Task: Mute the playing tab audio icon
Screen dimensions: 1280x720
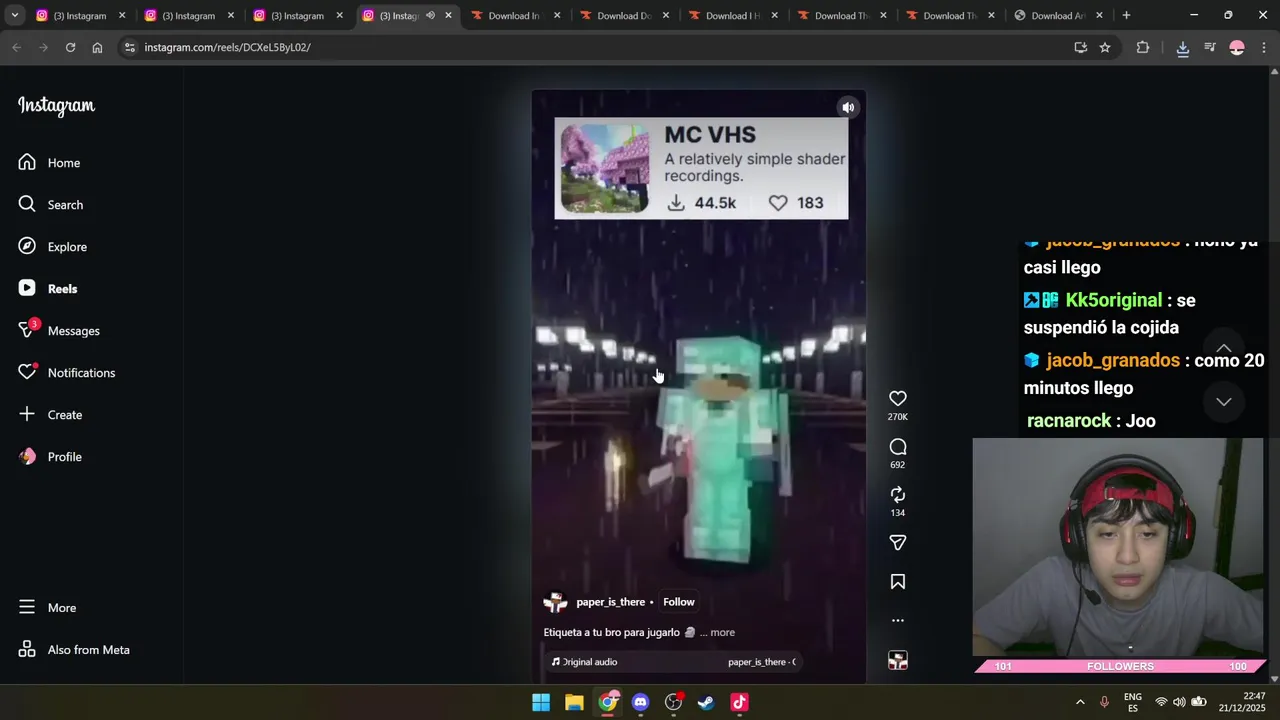Action: point(430,16)
